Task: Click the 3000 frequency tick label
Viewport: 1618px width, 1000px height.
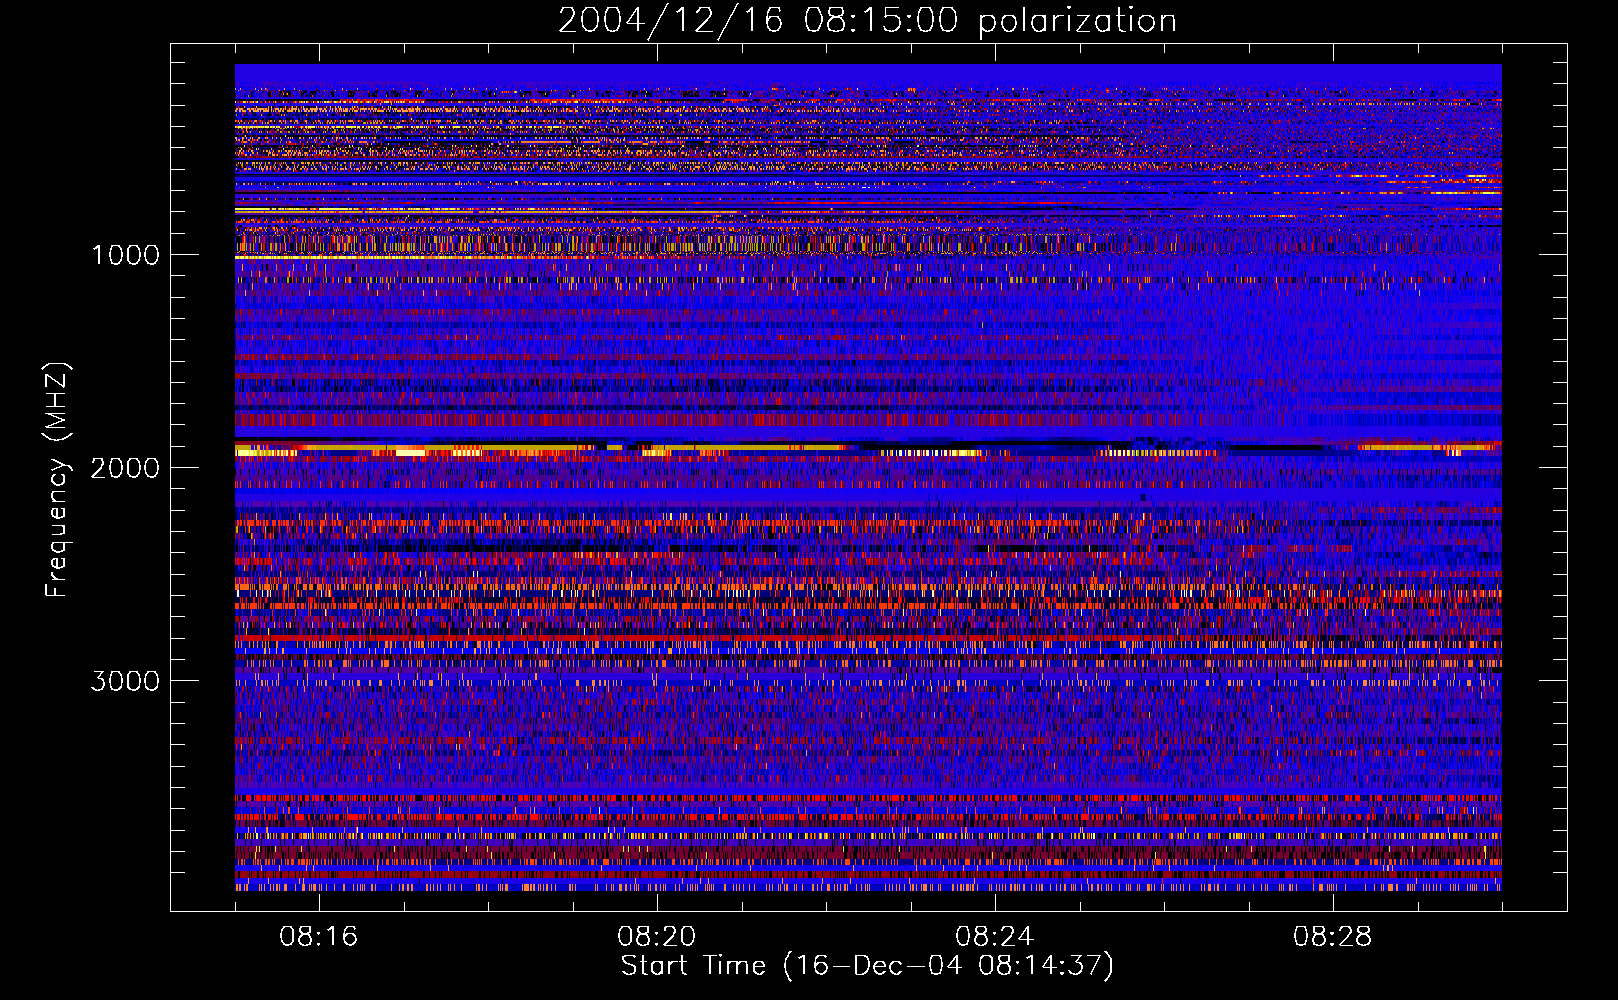Action: tap(125, 681)
